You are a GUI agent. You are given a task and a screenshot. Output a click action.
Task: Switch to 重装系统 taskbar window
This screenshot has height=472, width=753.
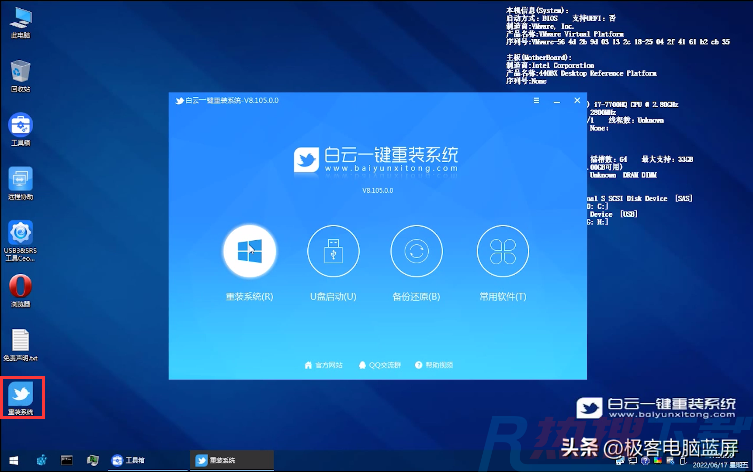pos(232,460)
